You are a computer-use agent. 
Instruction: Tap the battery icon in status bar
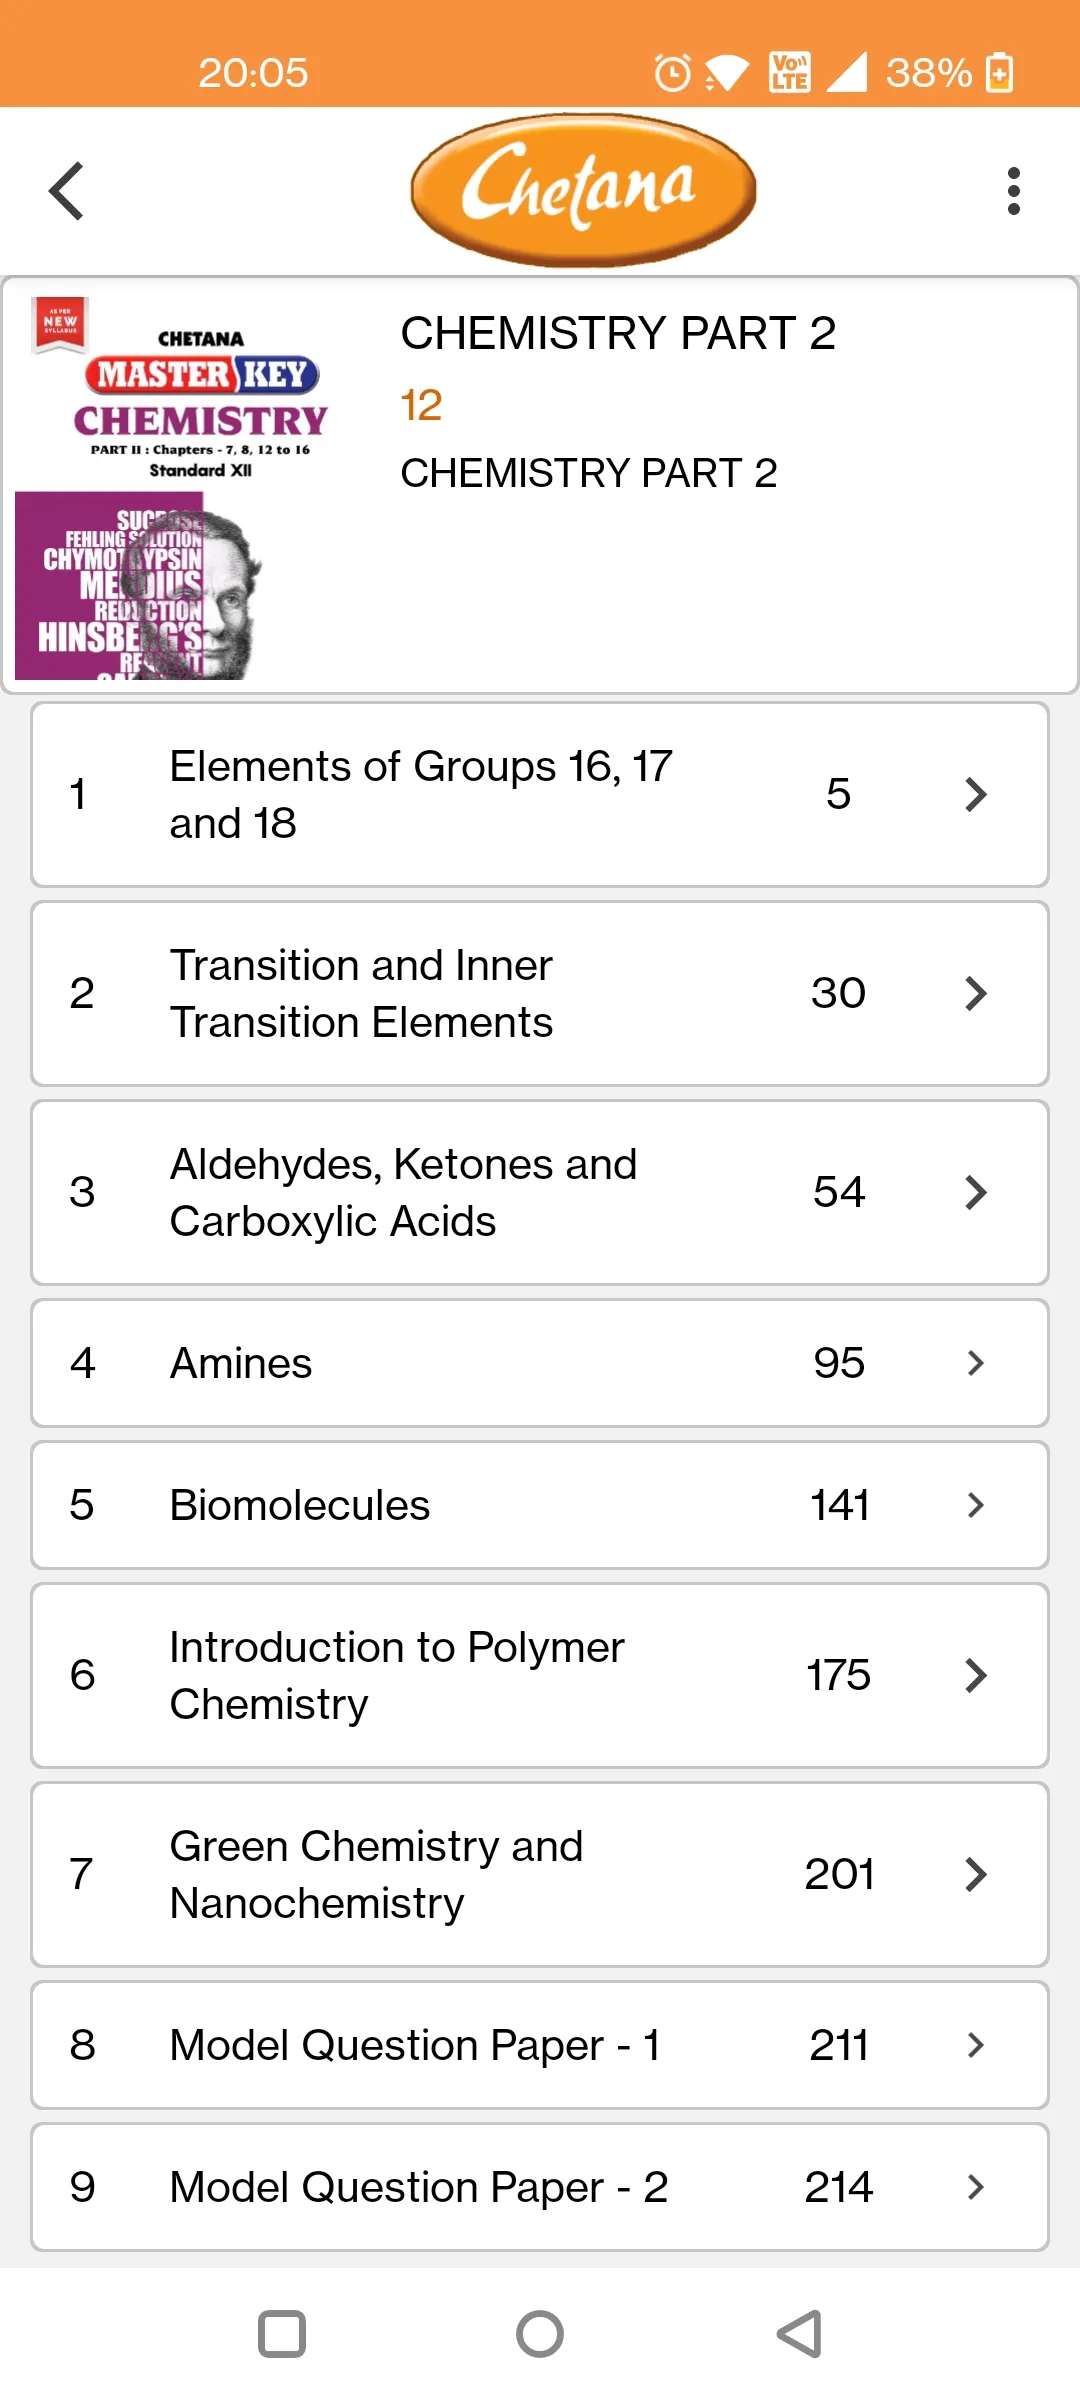[999, 73]
